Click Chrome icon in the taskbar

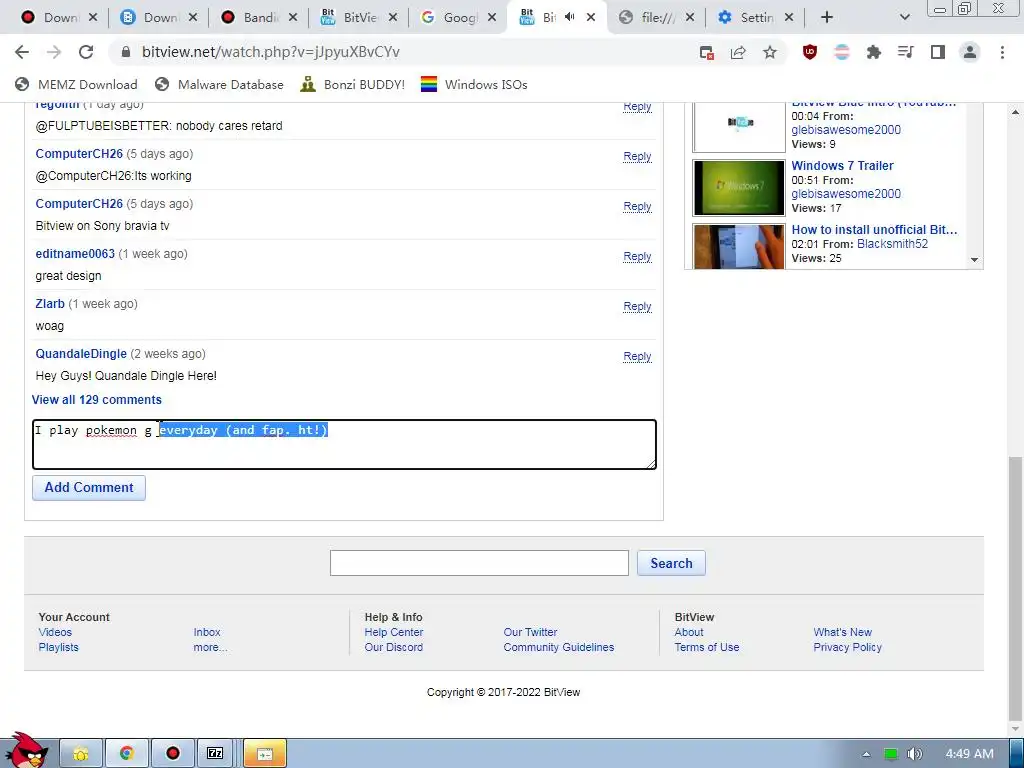pyautogui.click(x=127, y=754)
